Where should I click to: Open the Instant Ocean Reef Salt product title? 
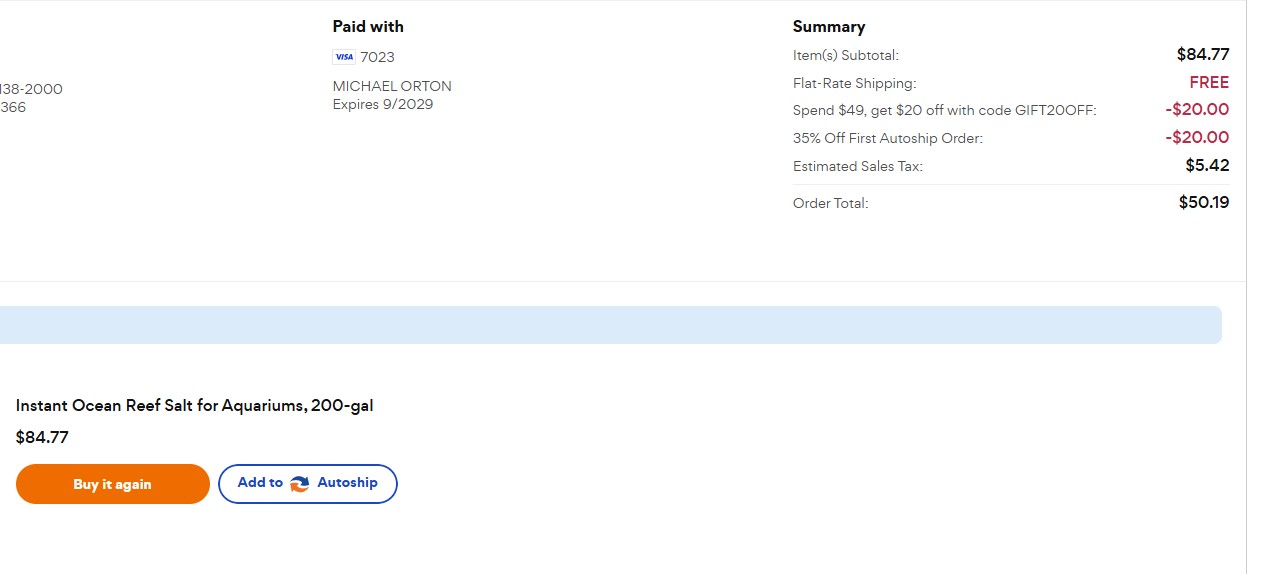pos(195,406)
